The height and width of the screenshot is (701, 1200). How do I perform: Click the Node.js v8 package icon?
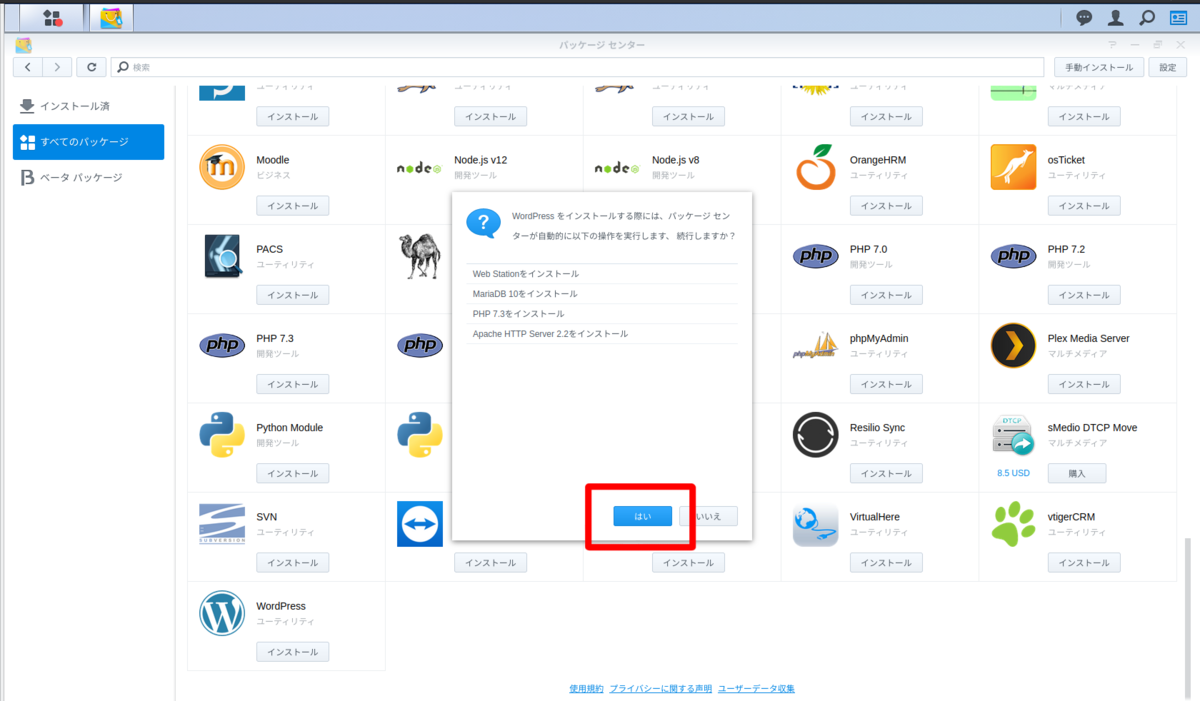(x=617, y=168)
